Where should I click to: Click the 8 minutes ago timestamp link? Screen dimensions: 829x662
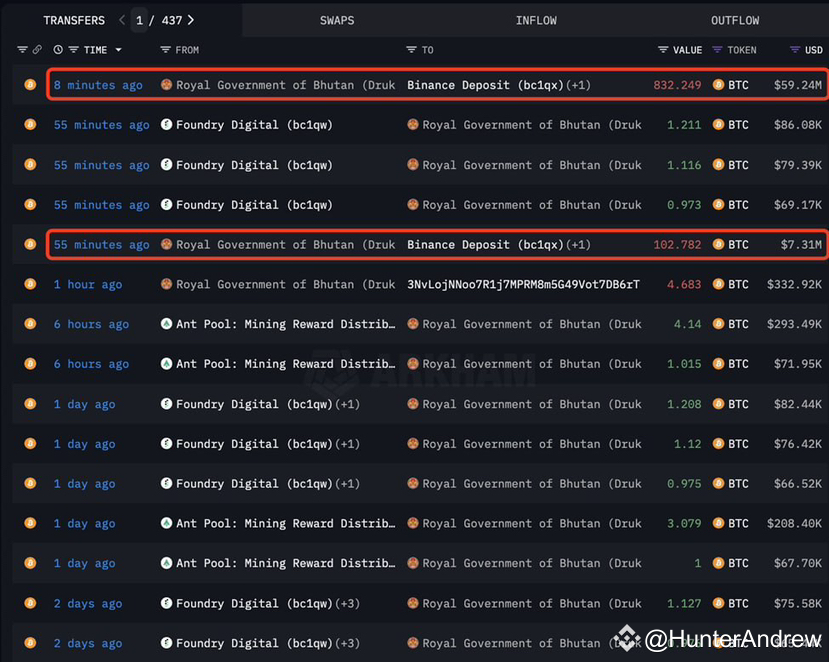98,85
